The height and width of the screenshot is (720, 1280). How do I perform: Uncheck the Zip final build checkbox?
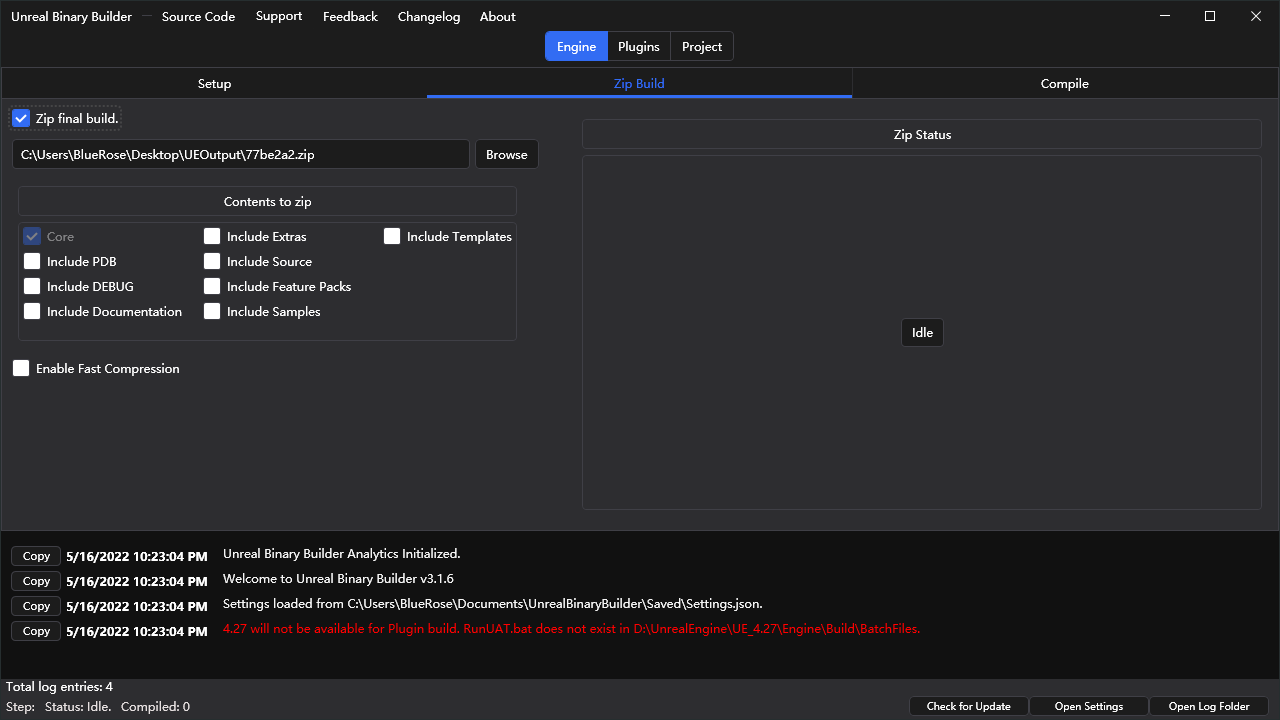[x=21, y=119]
